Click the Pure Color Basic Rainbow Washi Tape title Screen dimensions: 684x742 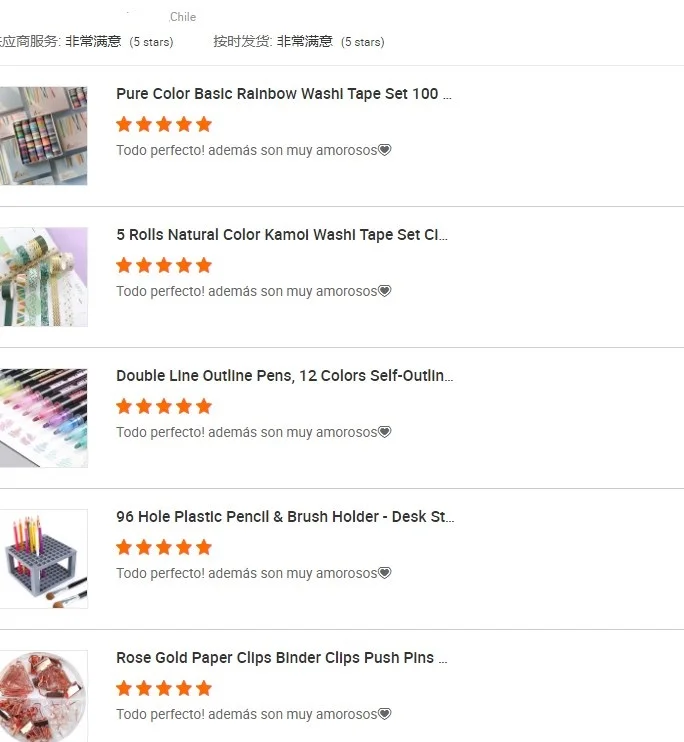pos(284,94)
